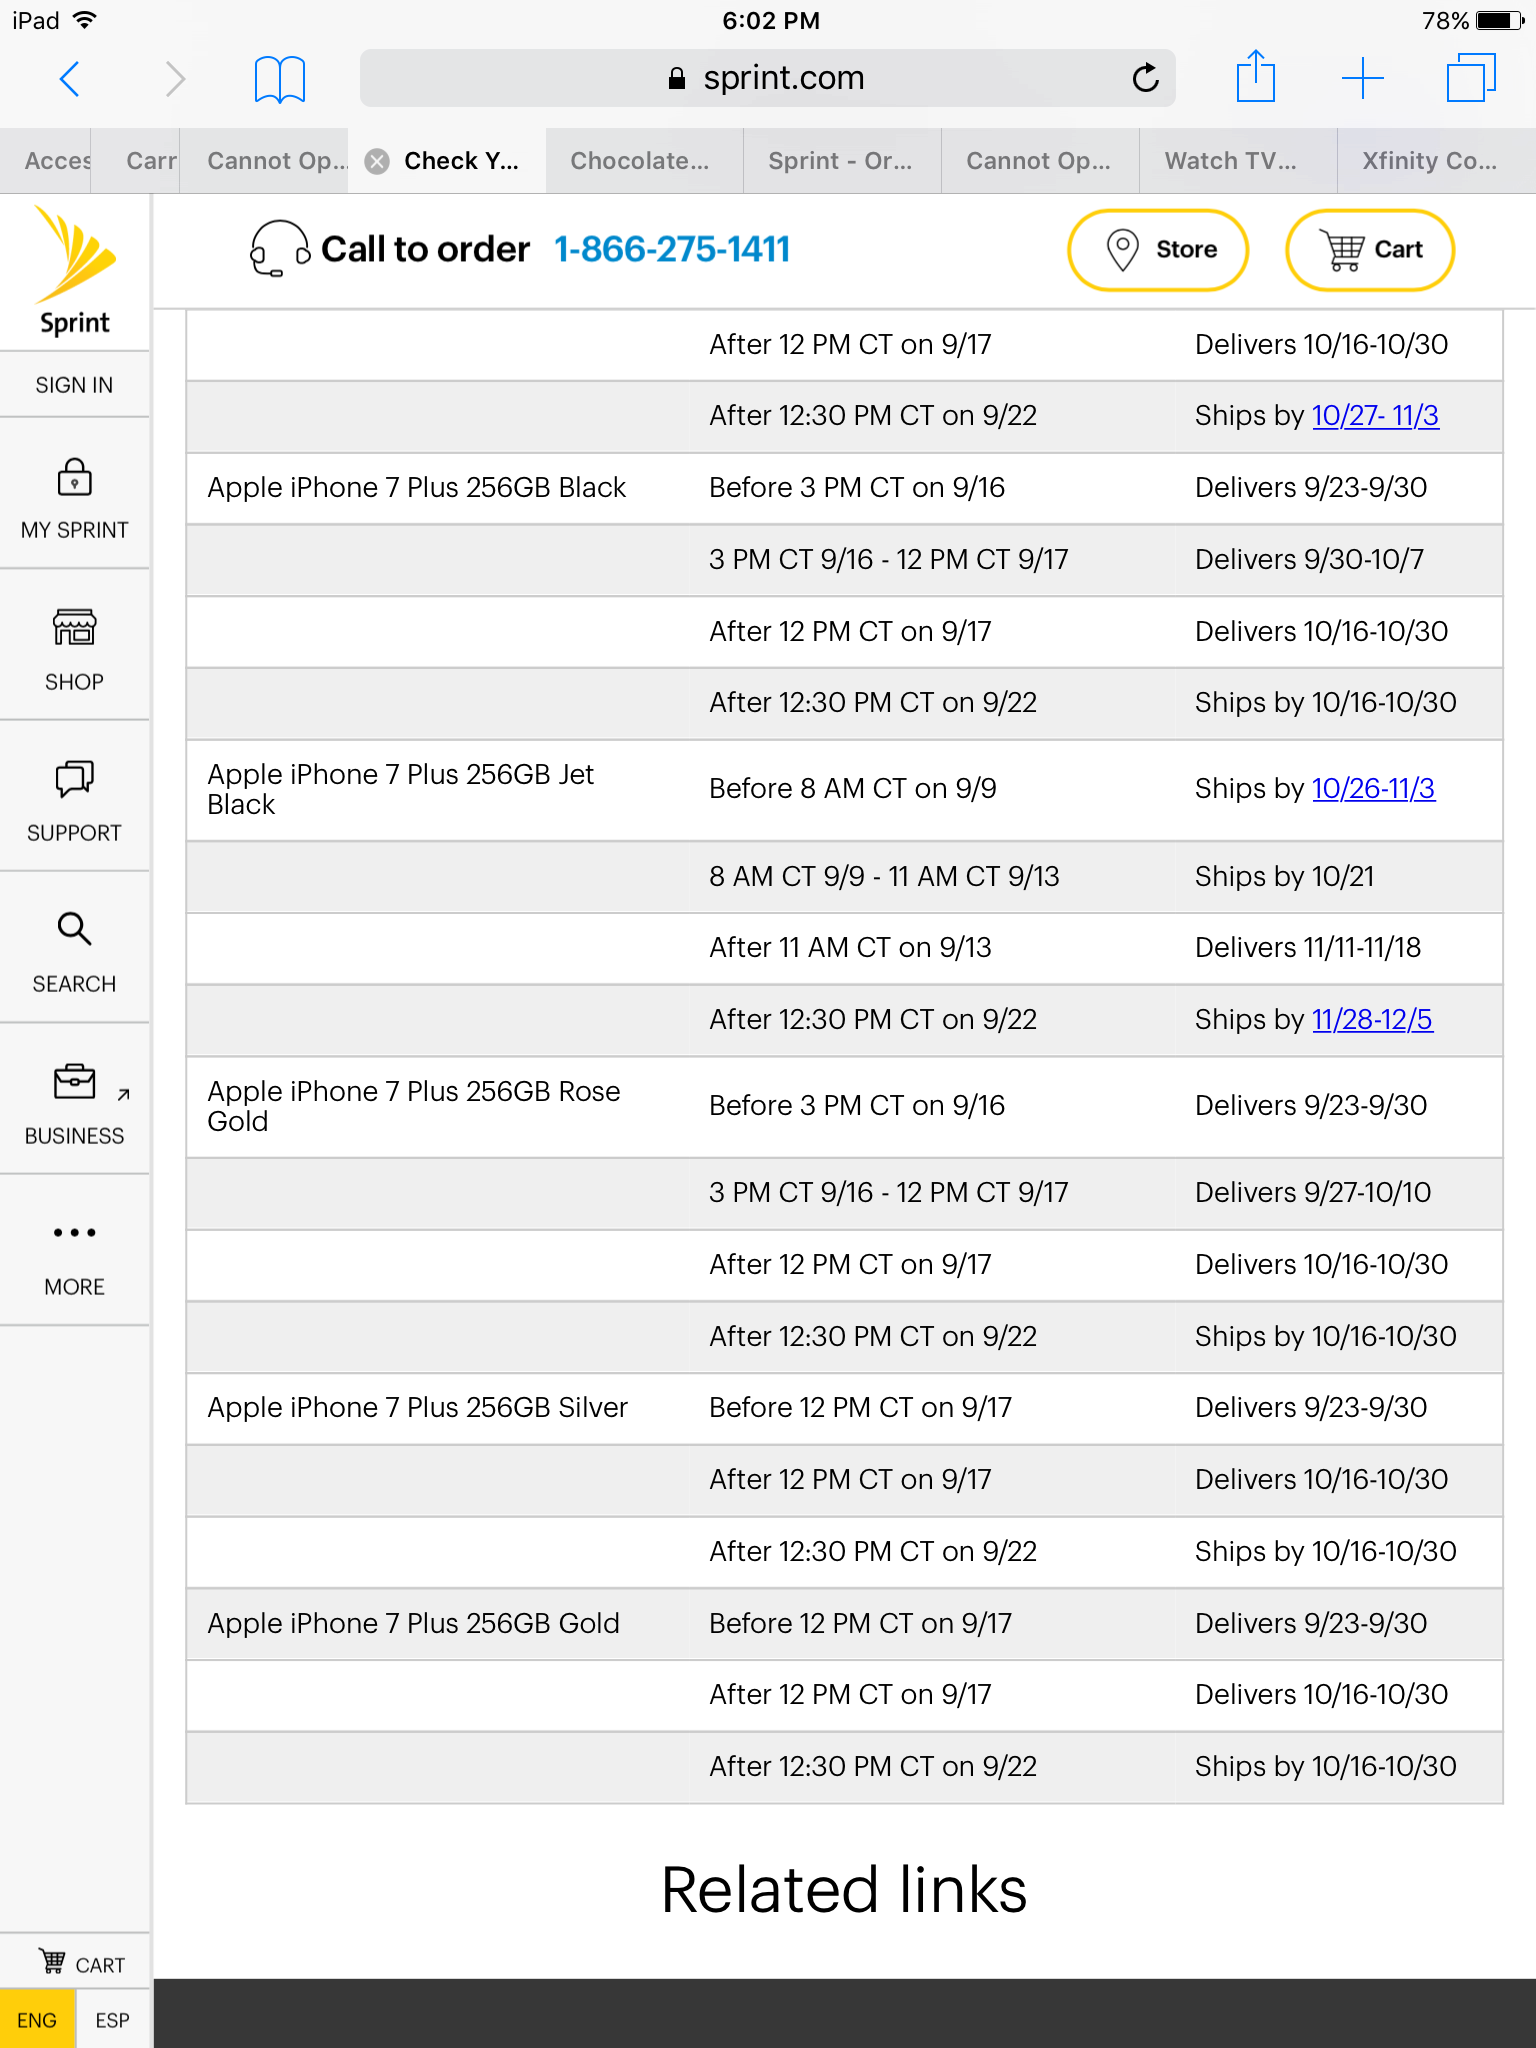Switch language to ESP
Screen dimensions: 1536x2048
(x=112, y=2019)
